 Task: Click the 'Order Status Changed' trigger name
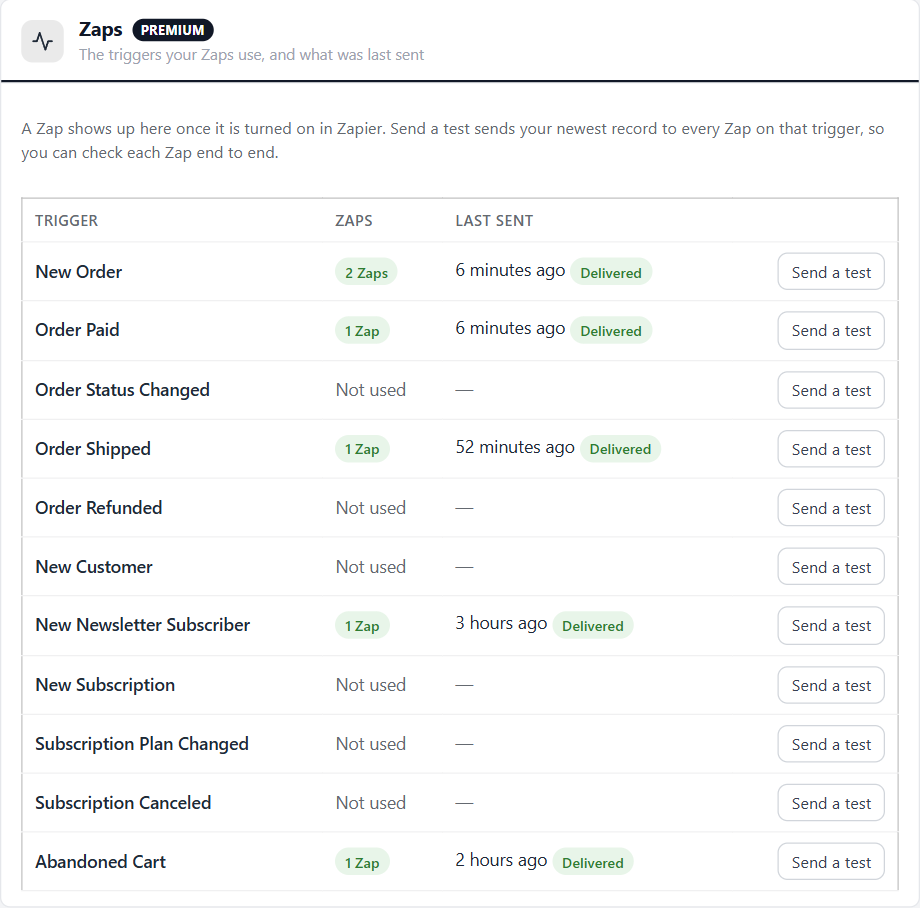coord(123,390)
